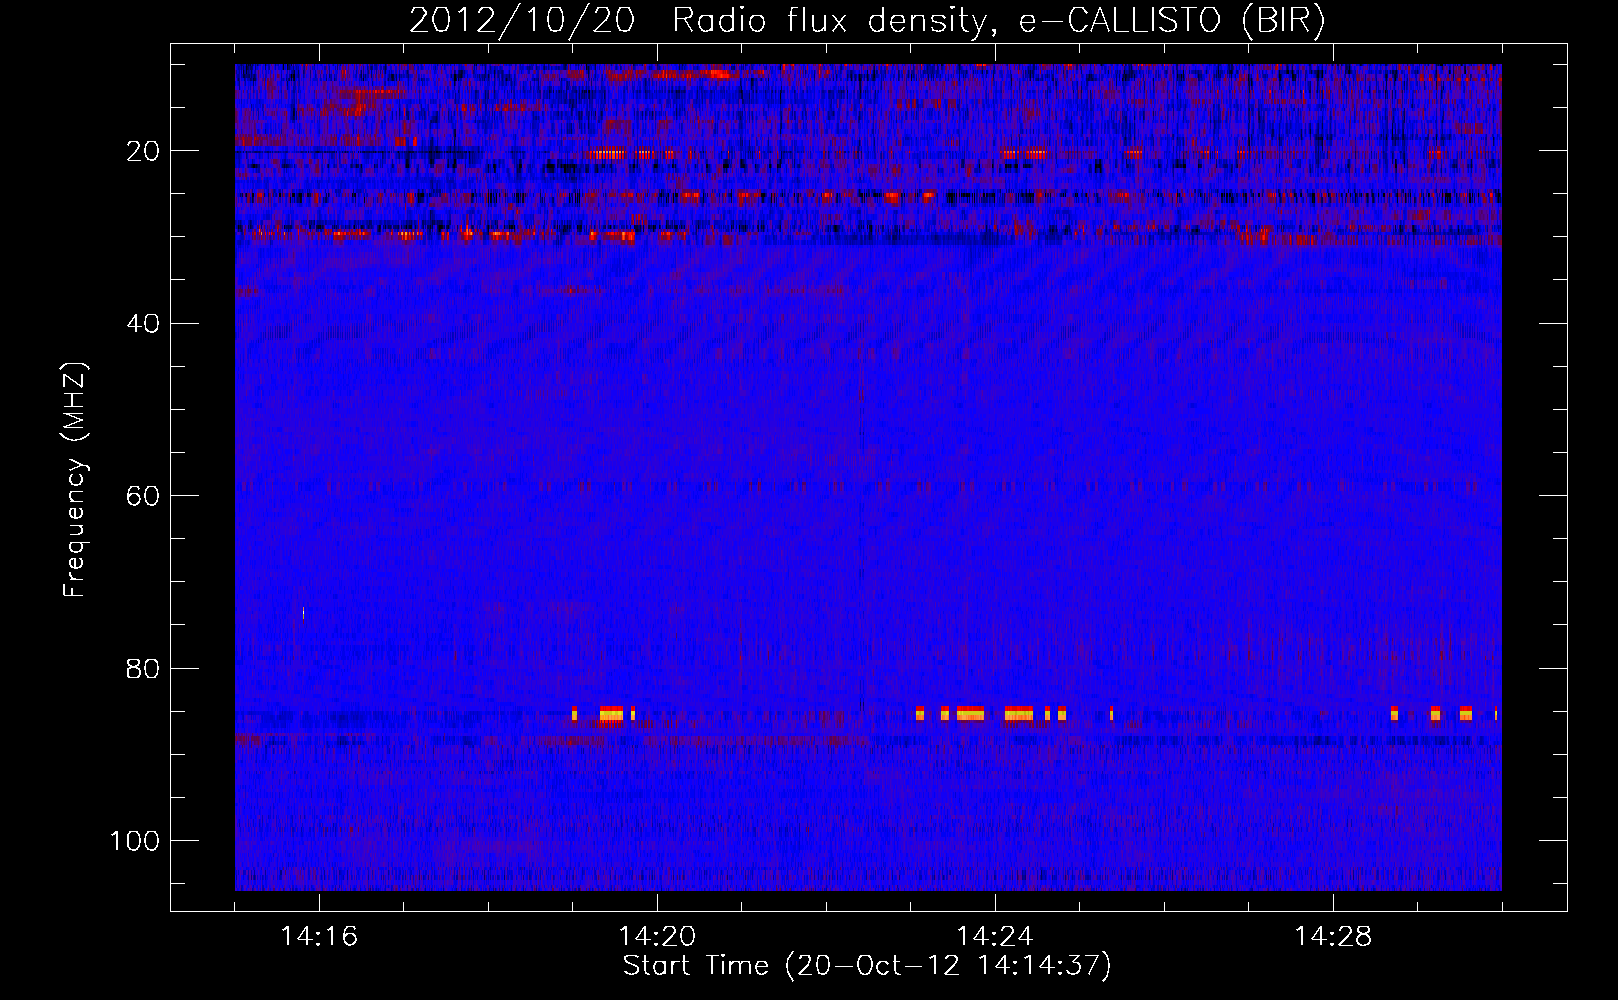
Task: Click the 14:24 time tick label
Action: [995, 937]
